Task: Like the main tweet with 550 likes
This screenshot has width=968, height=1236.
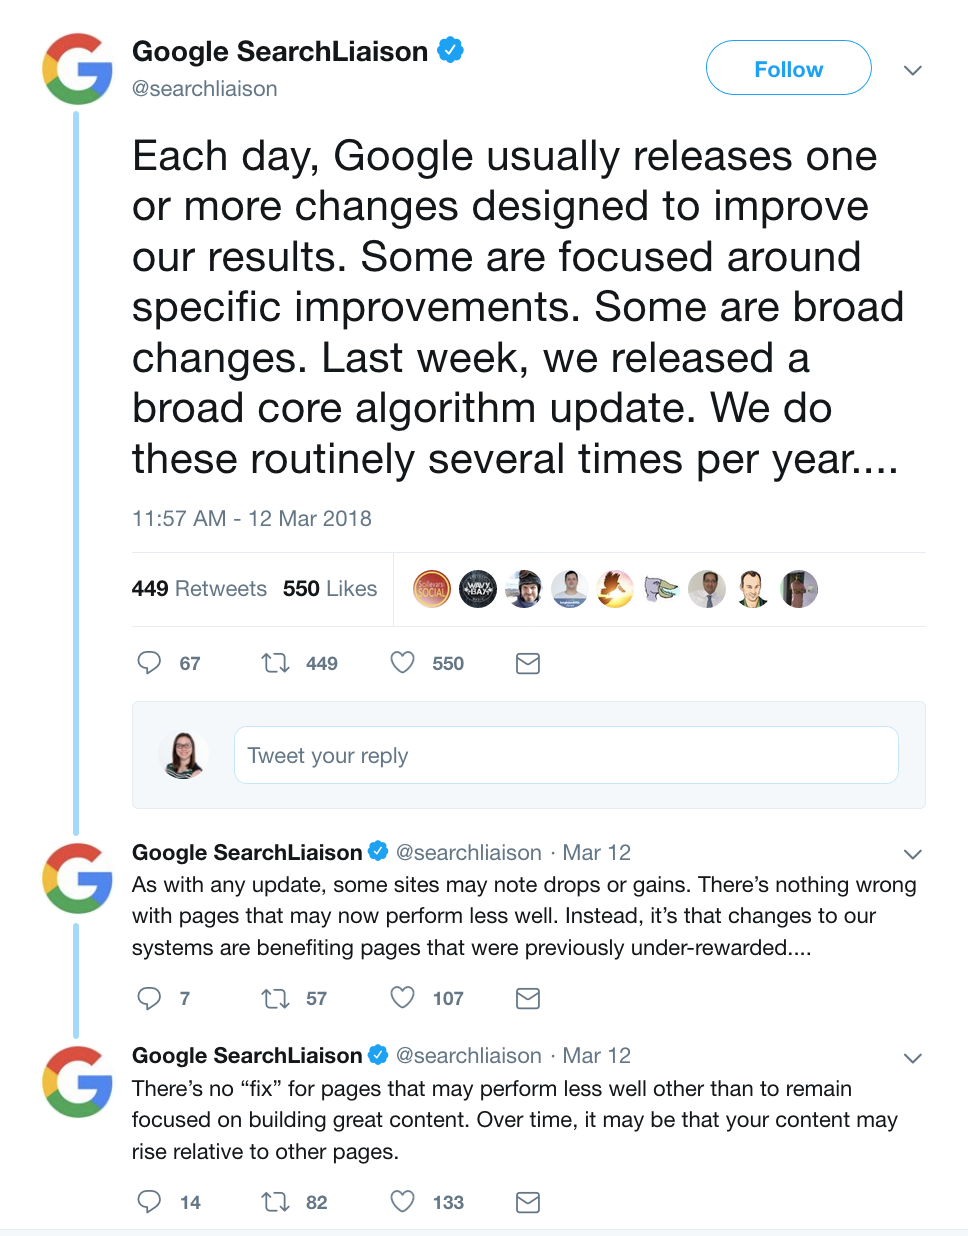Action: (403, 663)
